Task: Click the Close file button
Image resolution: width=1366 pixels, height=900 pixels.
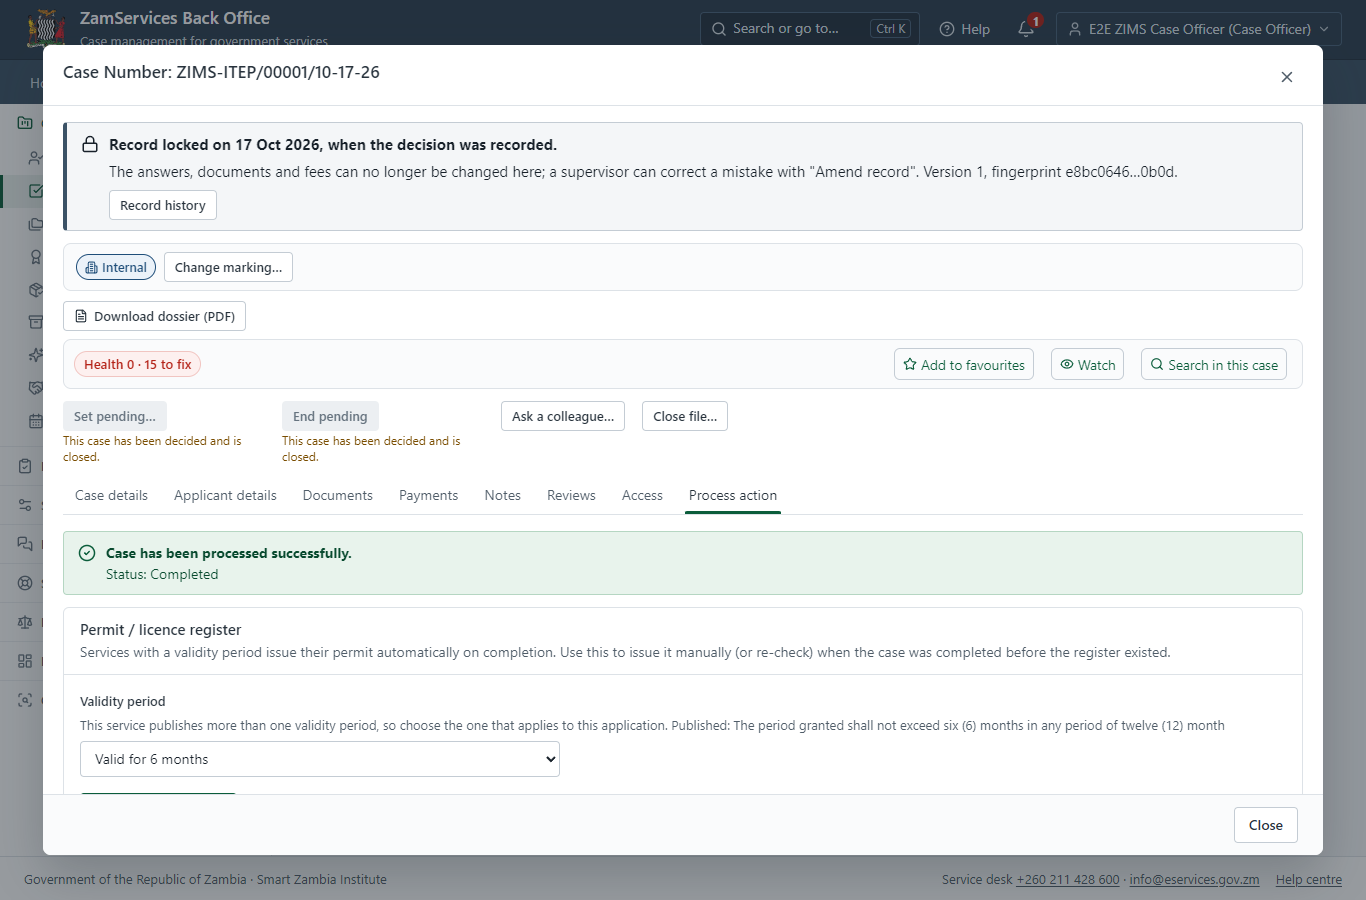Action: [x=685, y=416]
